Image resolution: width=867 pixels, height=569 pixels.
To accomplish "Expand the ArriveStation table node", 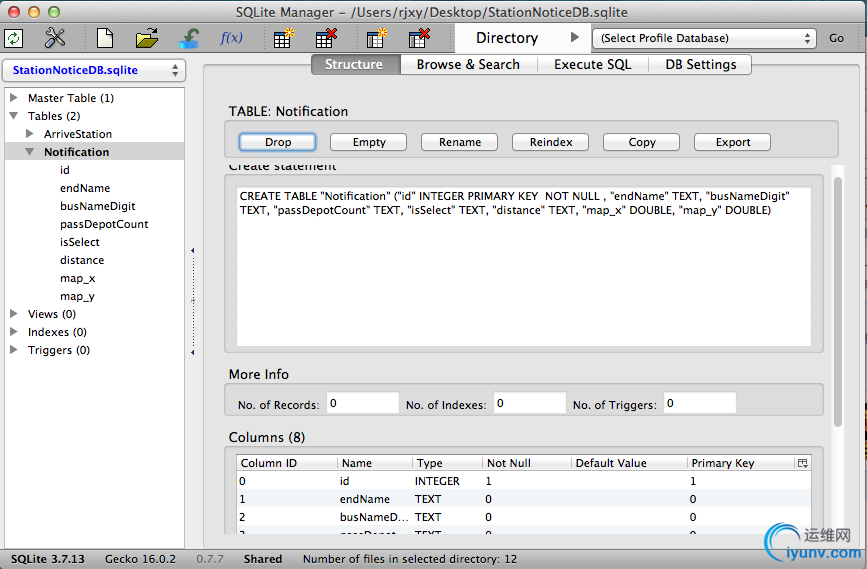I will [30, 134].
